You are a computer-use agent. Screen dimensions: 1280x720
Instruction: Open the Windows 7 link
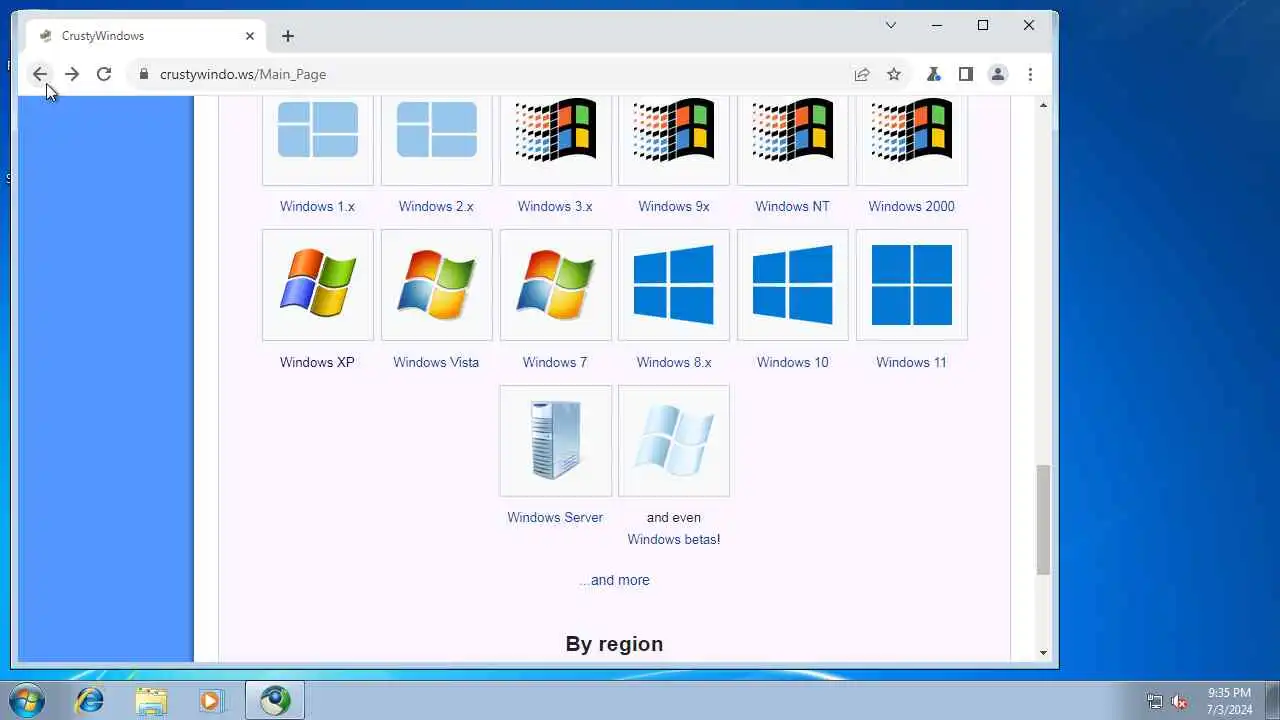point(555,362)
